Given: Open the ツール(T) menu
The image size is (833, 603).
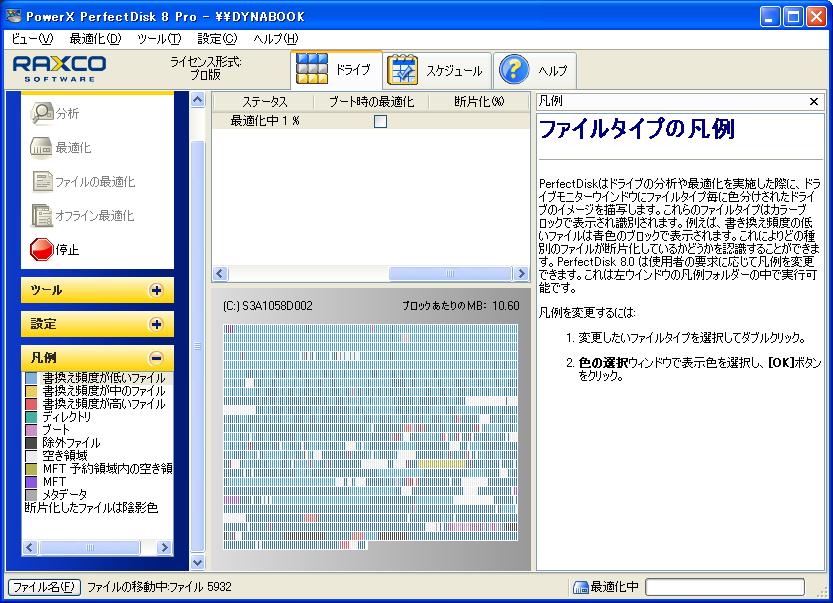Looking at the screenshot, I should pos(159,39).
